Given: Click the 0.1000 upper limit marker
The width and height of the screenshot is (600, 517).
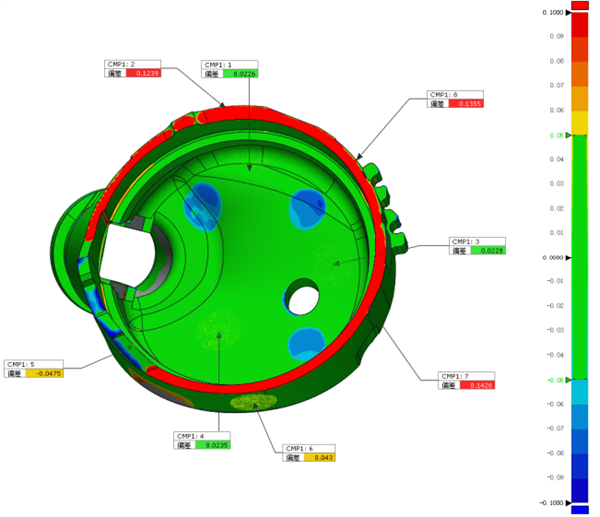Looking at the screenshot, I should click(x=568, y=13).
